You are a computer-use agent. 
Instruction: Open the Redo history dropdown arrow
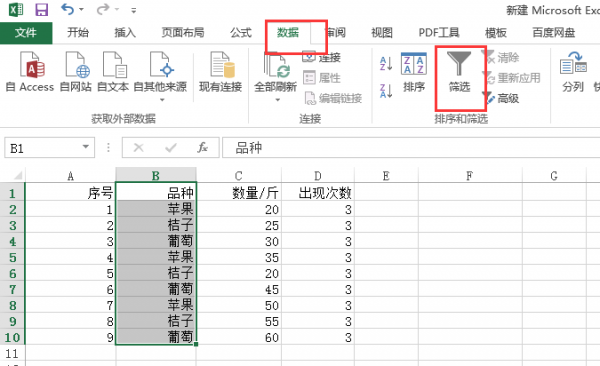[117, 10]
